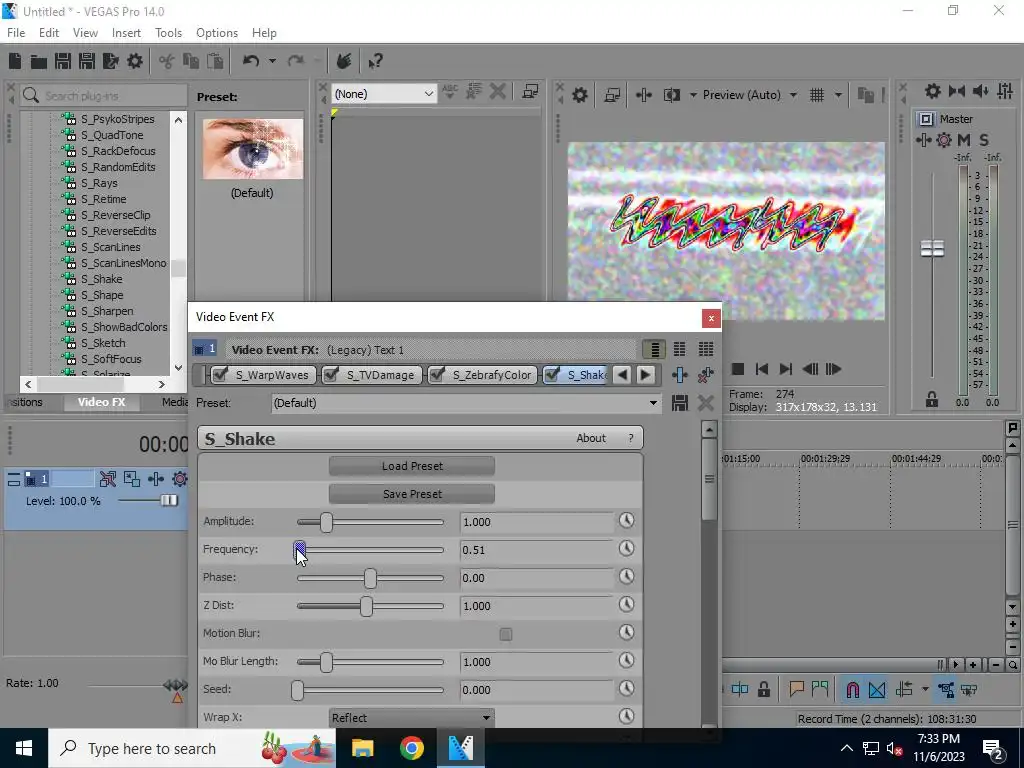The image size is (1024, 768).
Task: Toggle Enable Snapping magnet icon
Action: pos(853,690)
